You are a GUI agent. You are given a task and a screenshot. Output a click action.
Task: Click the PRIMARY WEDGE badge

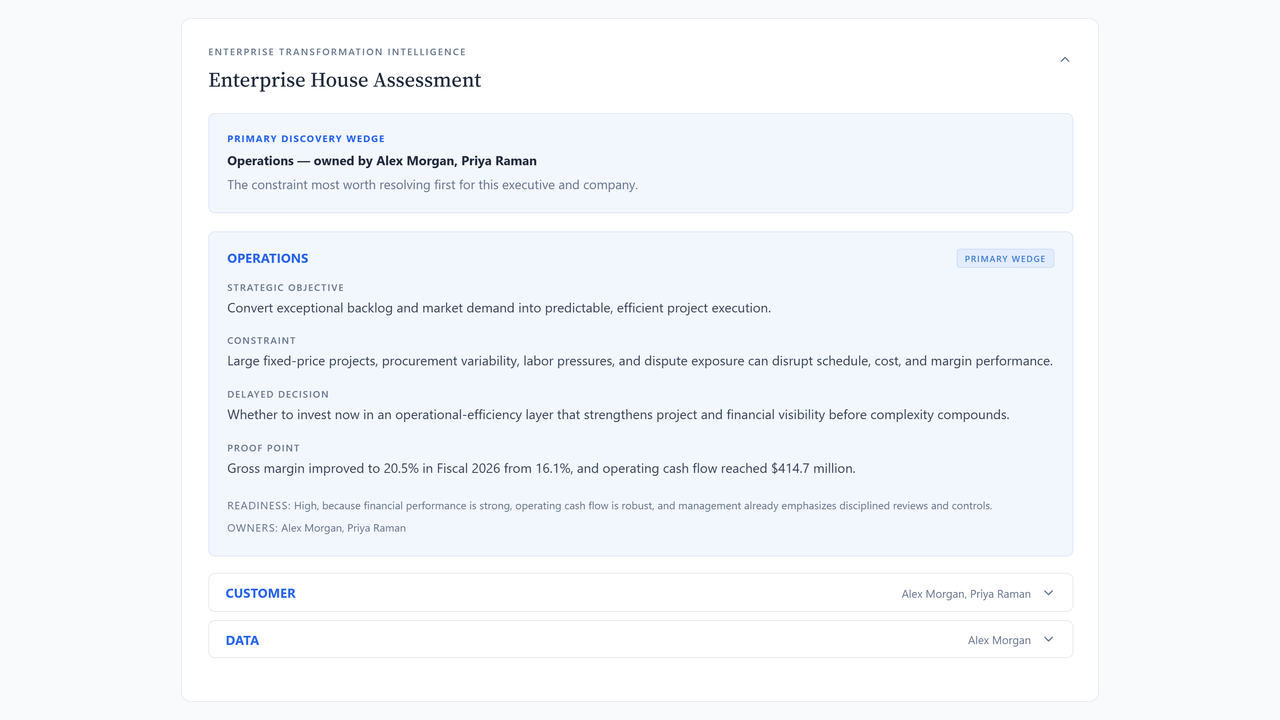coord(1005,259)
